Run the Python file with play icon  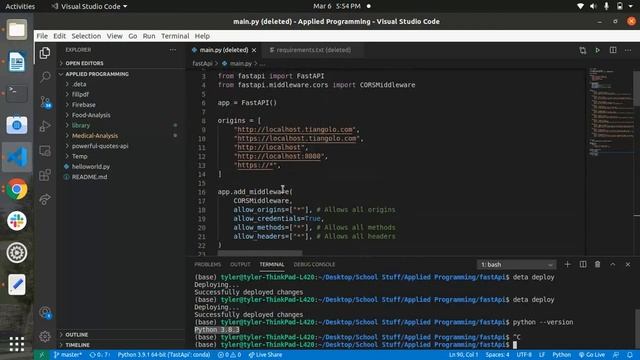click(598, 50)
